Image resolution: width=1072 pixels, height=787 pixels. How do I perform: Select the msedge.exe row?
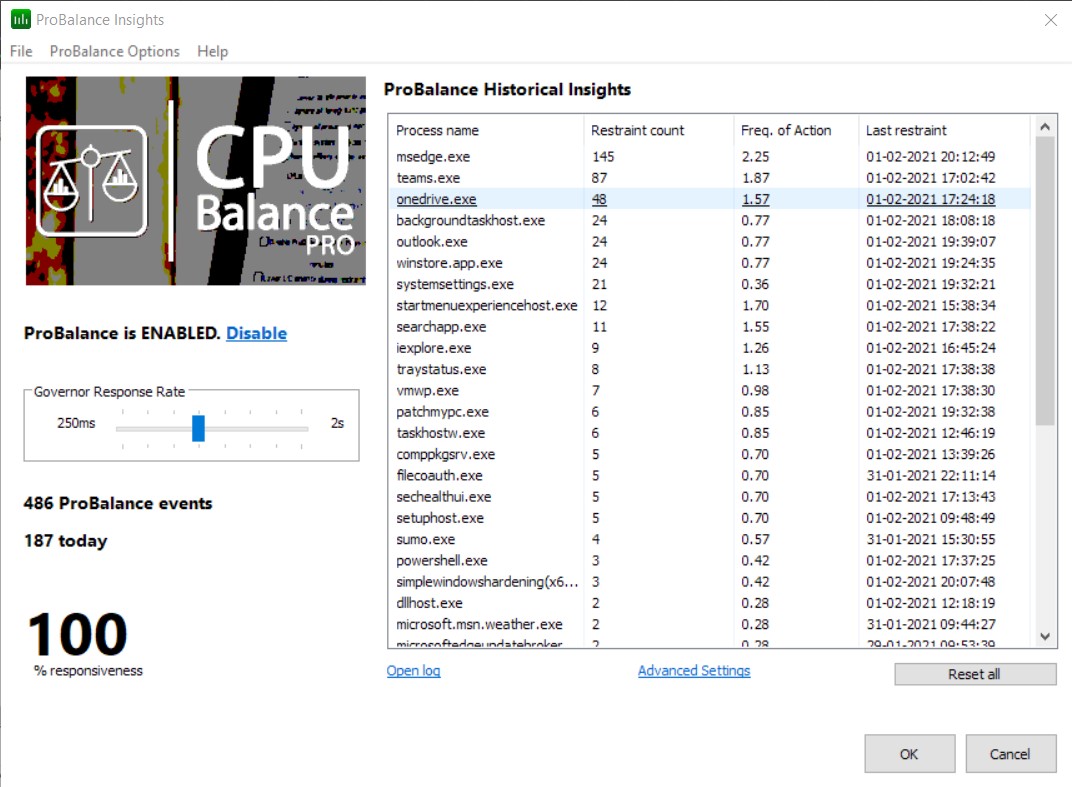(x=710, y=157)
